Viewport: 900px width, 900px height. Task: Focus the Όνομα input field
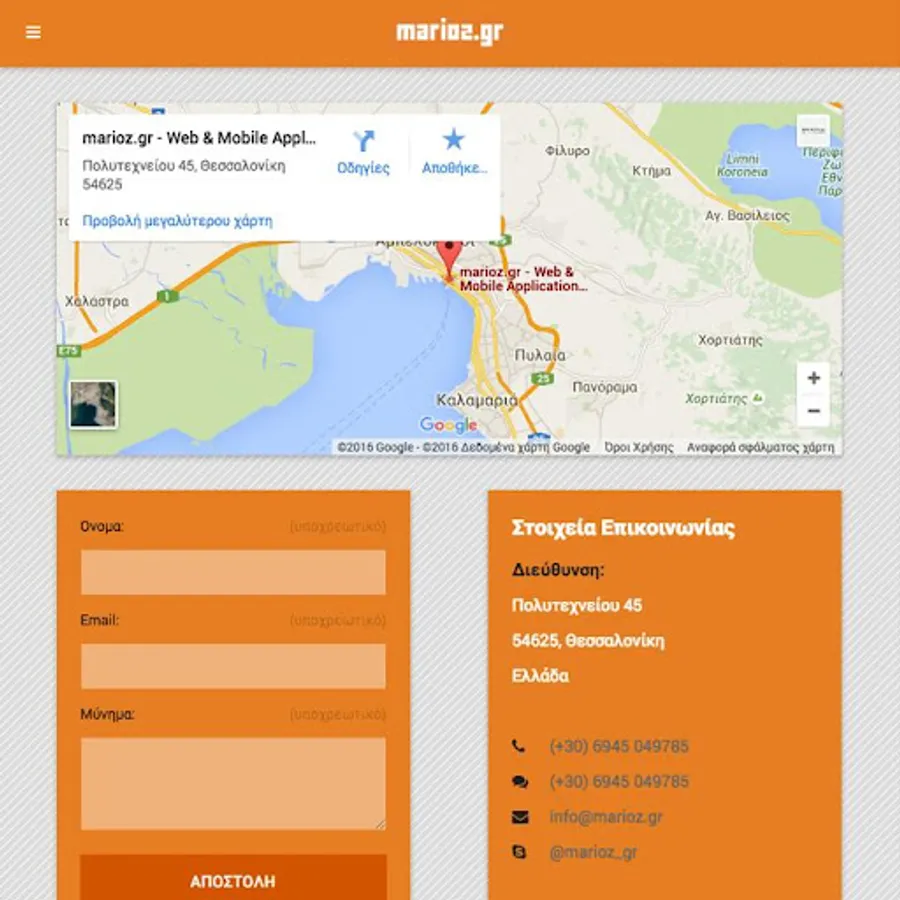coord(233,572)
